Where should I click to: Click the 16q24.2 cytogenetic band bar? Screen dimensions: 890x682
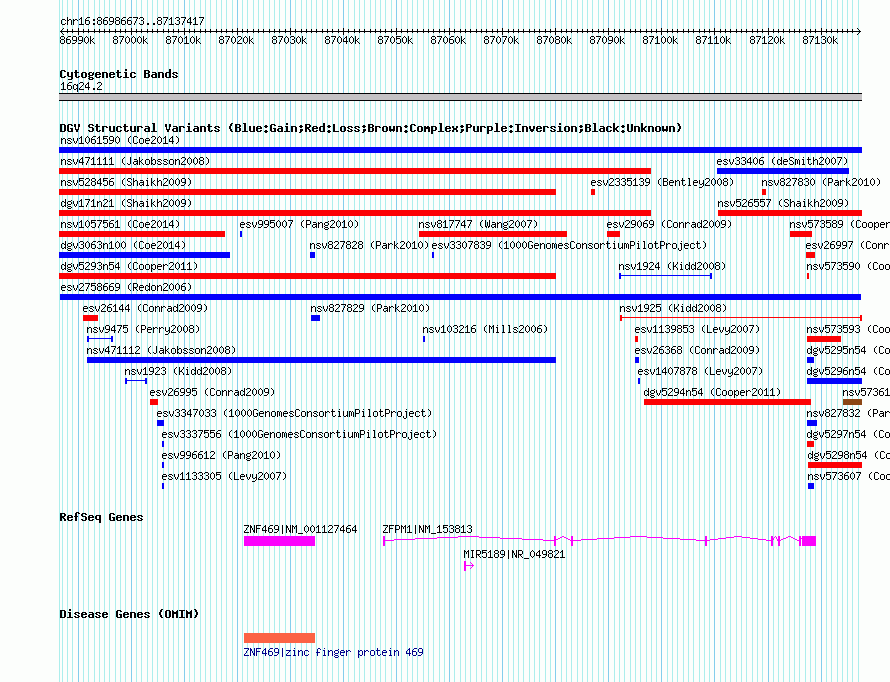pyautogui.click(x=460, y=97)
